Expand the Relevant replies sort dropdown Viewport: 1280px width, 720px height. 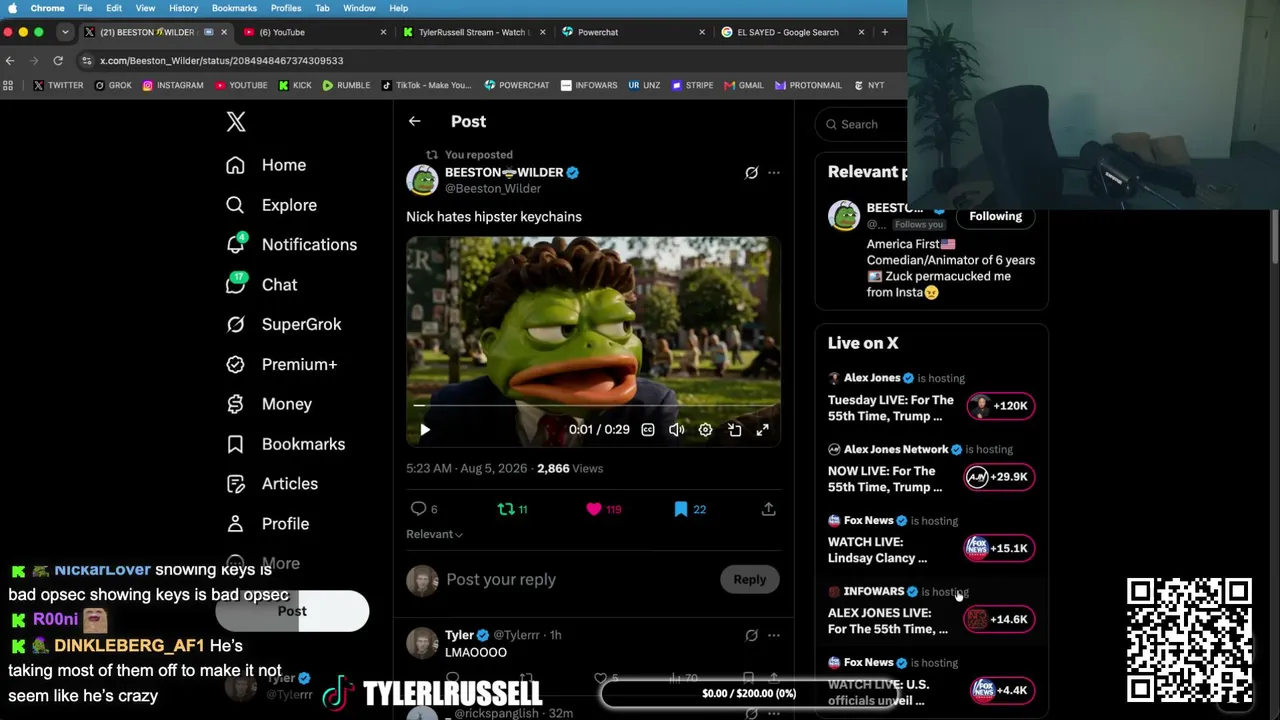[x=434, y=534]
